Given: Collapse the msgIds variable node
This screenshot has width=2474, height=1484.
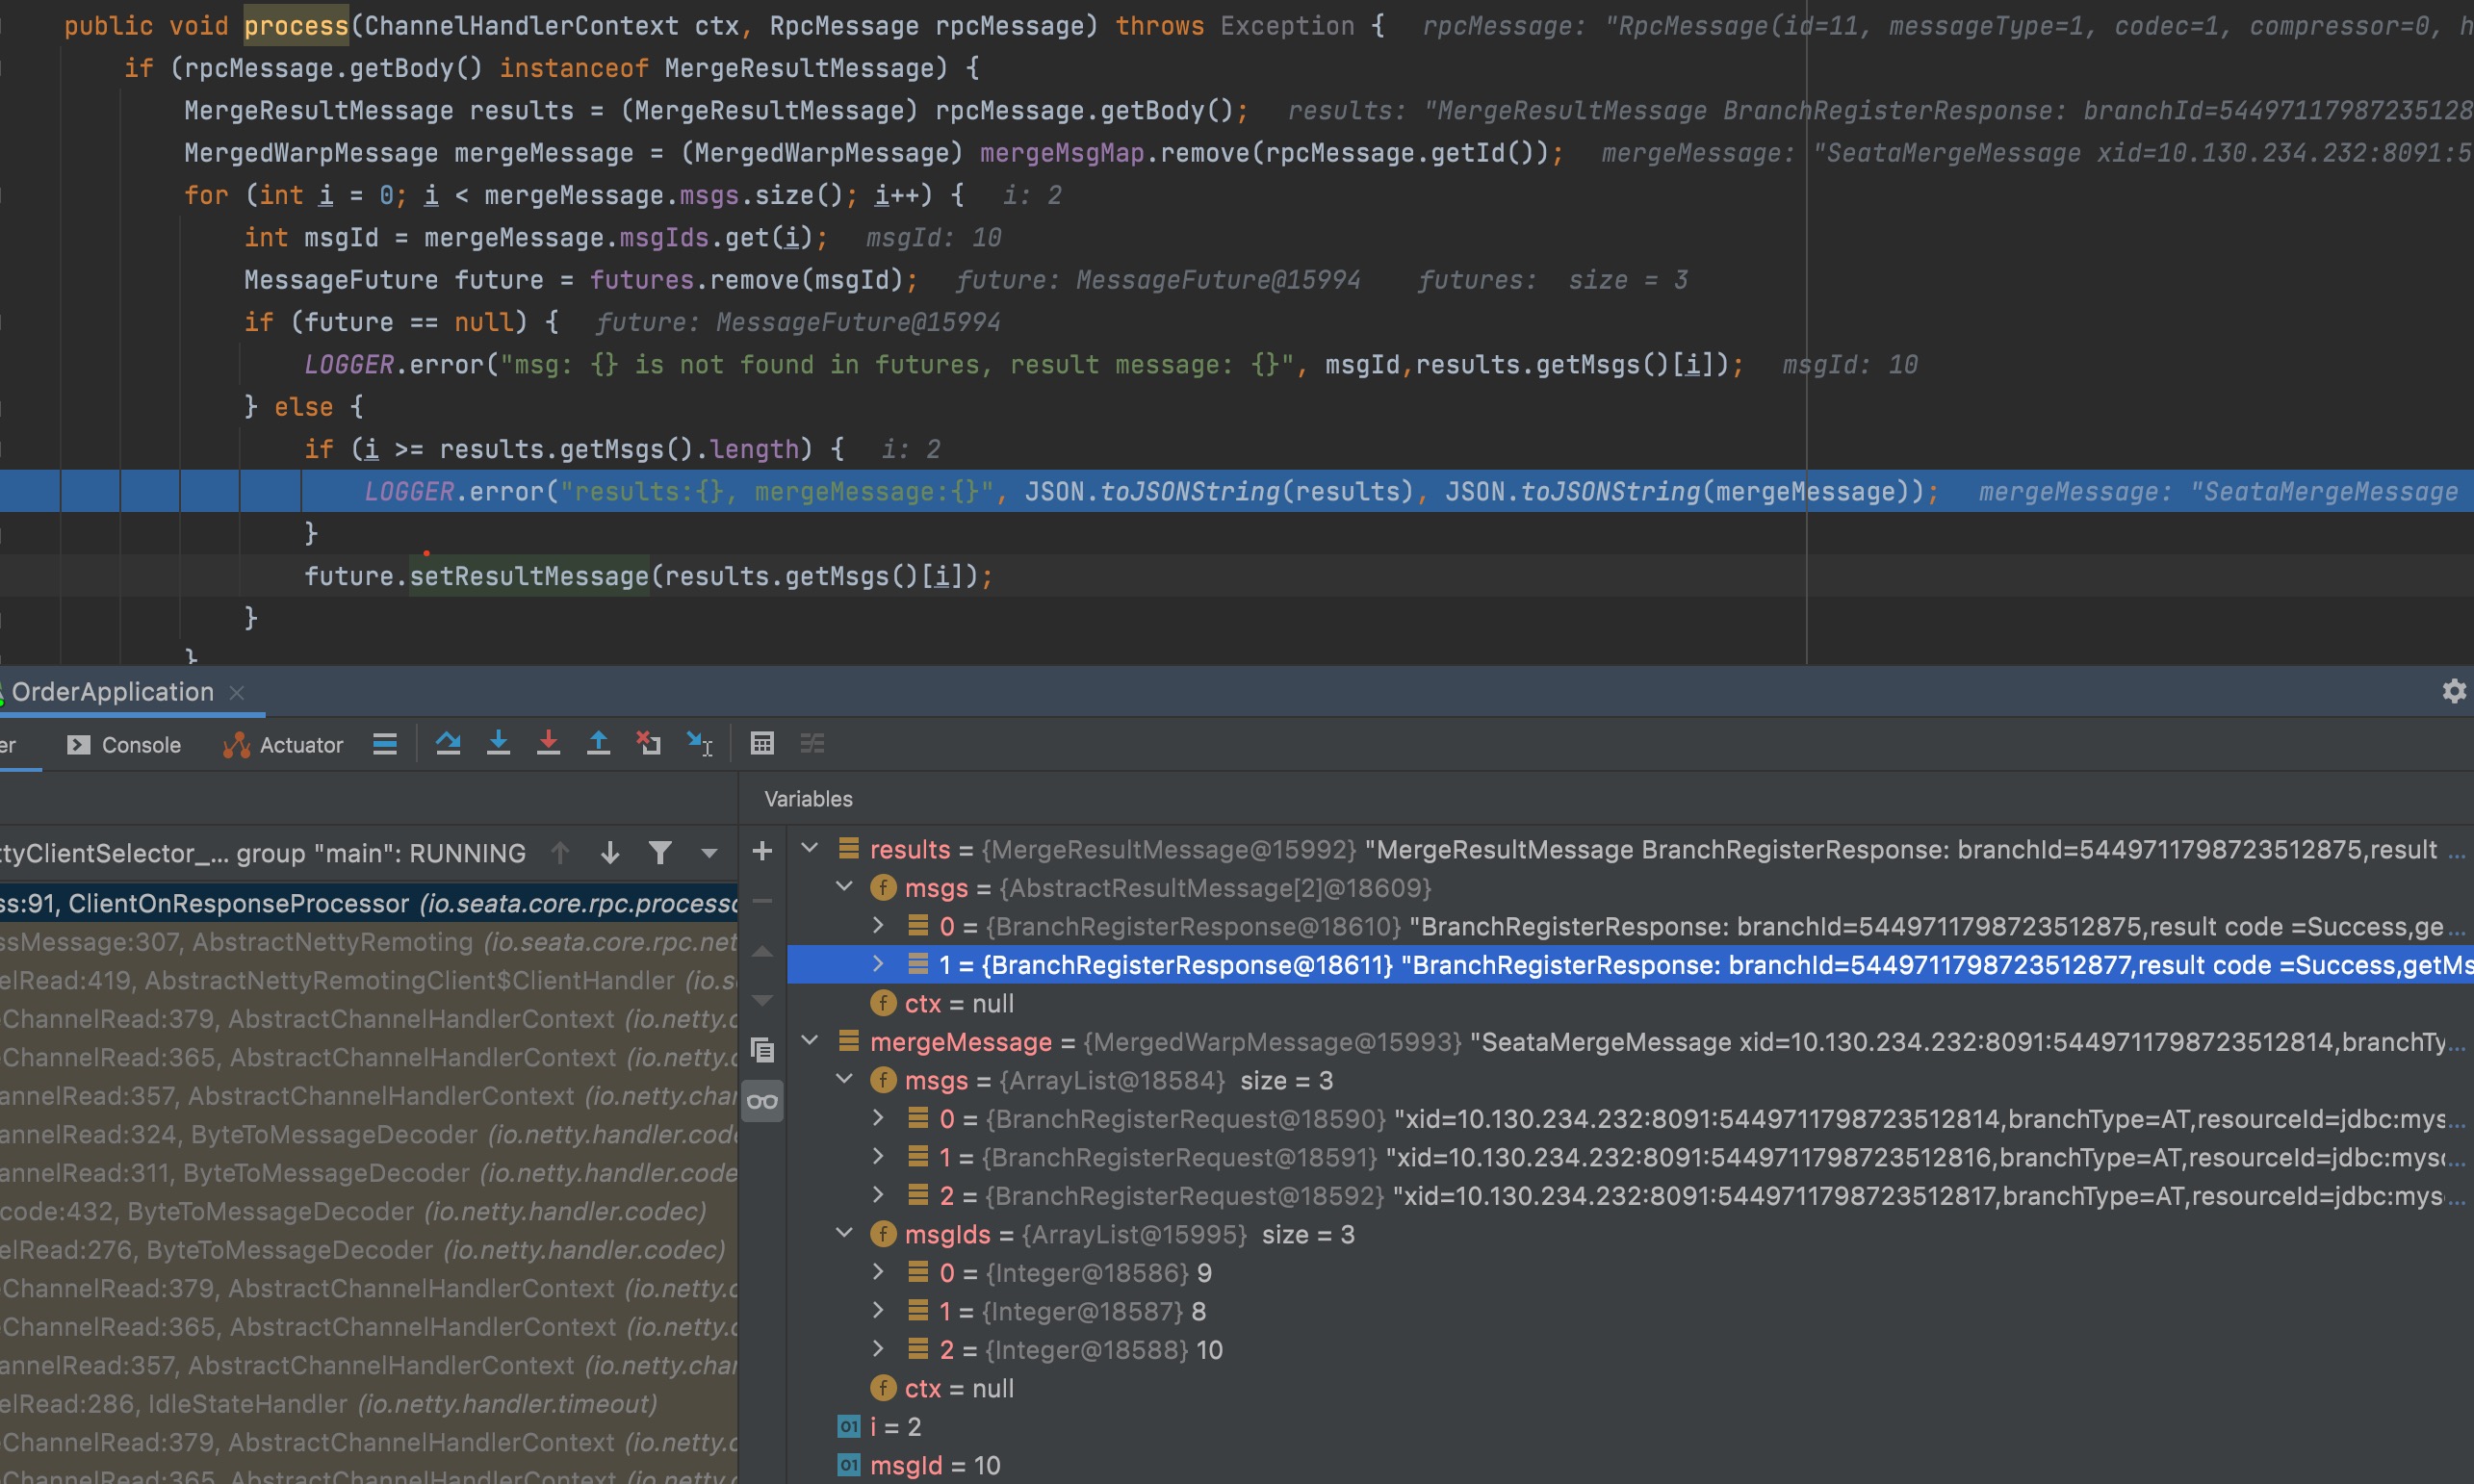Looking at the screenshot, I should pos(845,1233).
